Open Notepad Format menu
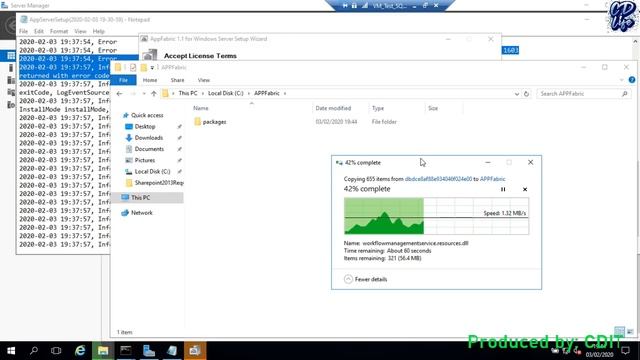Screen dimensions: 640x360 pos(59,31)
